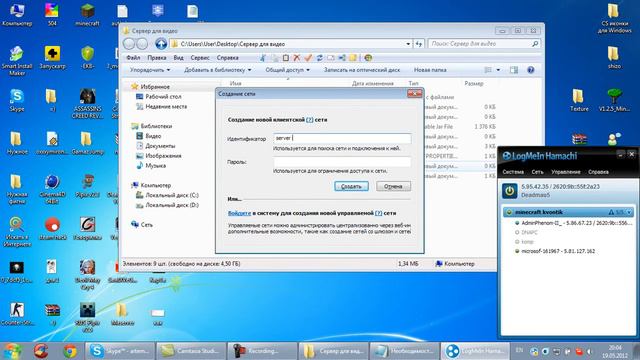Select Локальный диск (D:) in navigation pane

tap(167, 205)
